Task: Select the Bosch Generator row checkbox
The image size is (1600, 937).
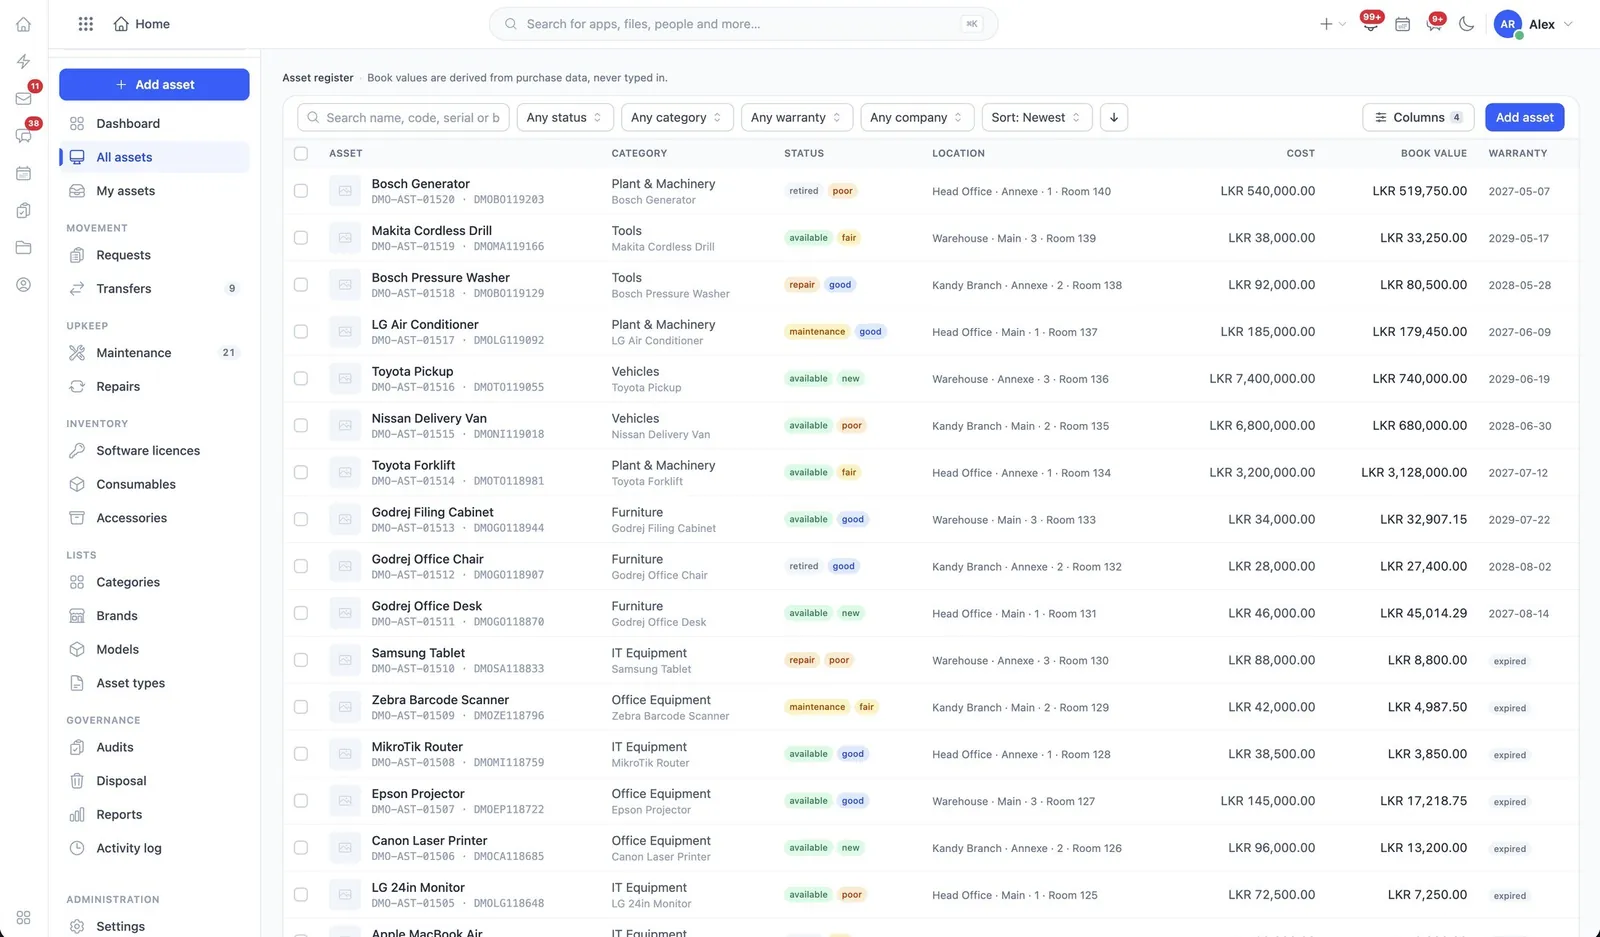Action: 301,191
